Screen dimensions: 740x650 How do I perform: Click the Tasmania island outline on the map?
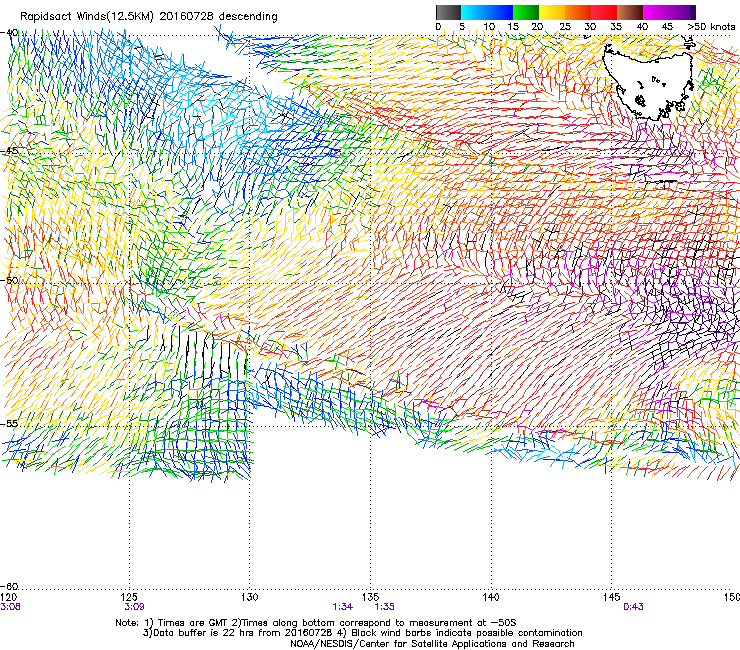(649, 80)
